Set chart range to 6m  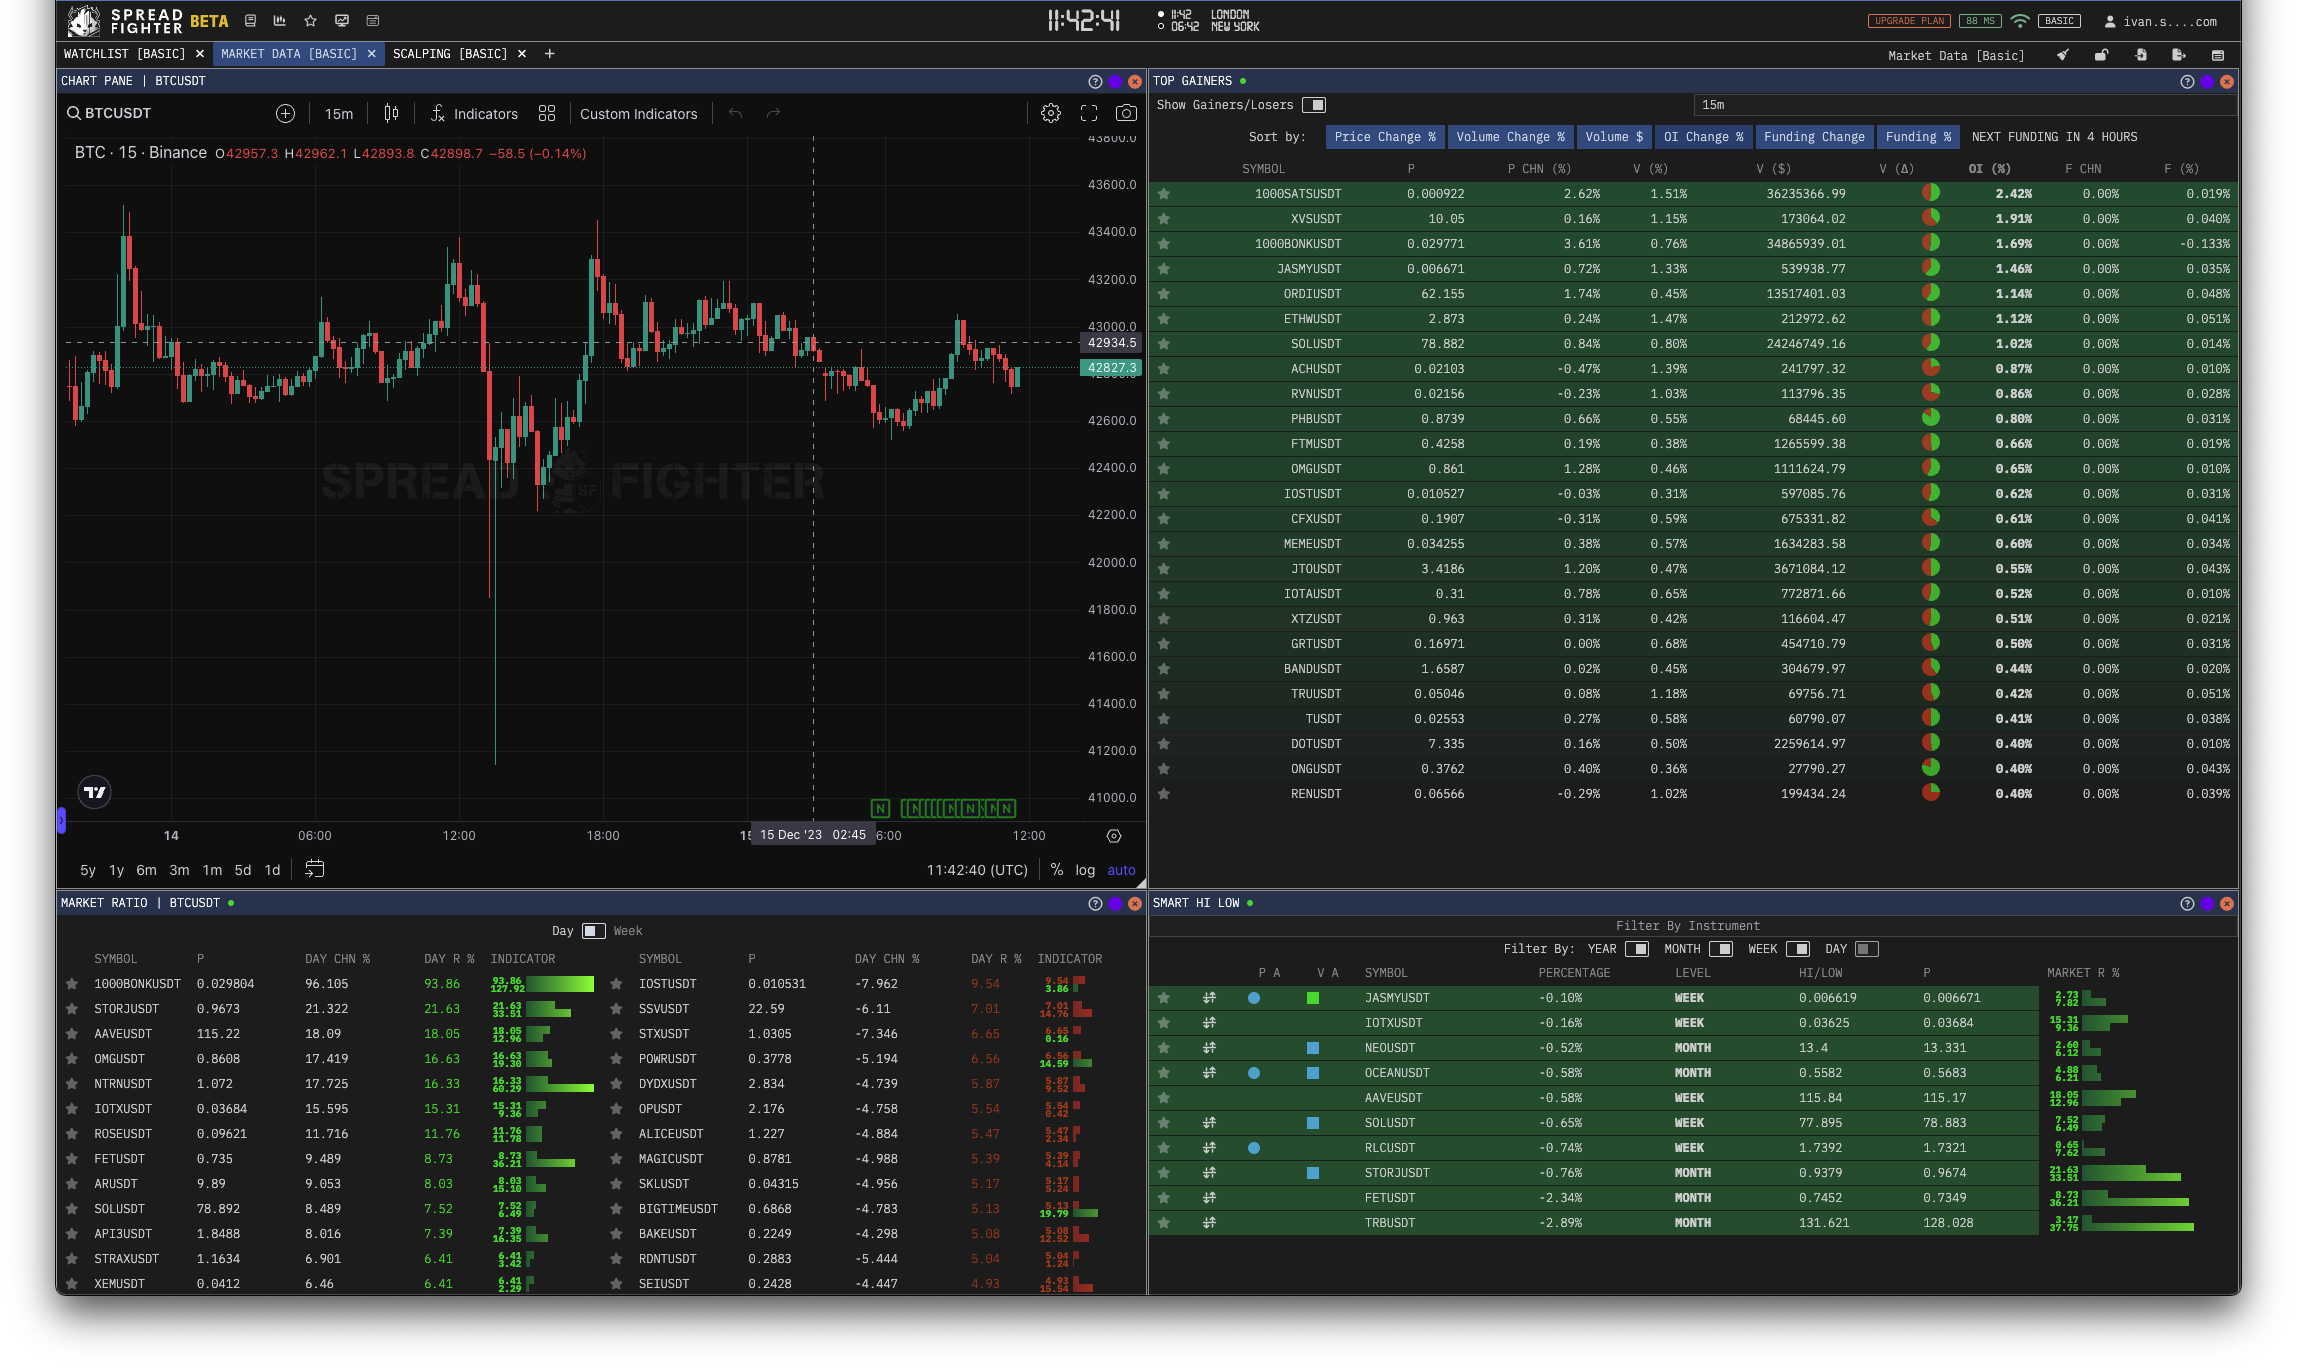coord(147,870)
